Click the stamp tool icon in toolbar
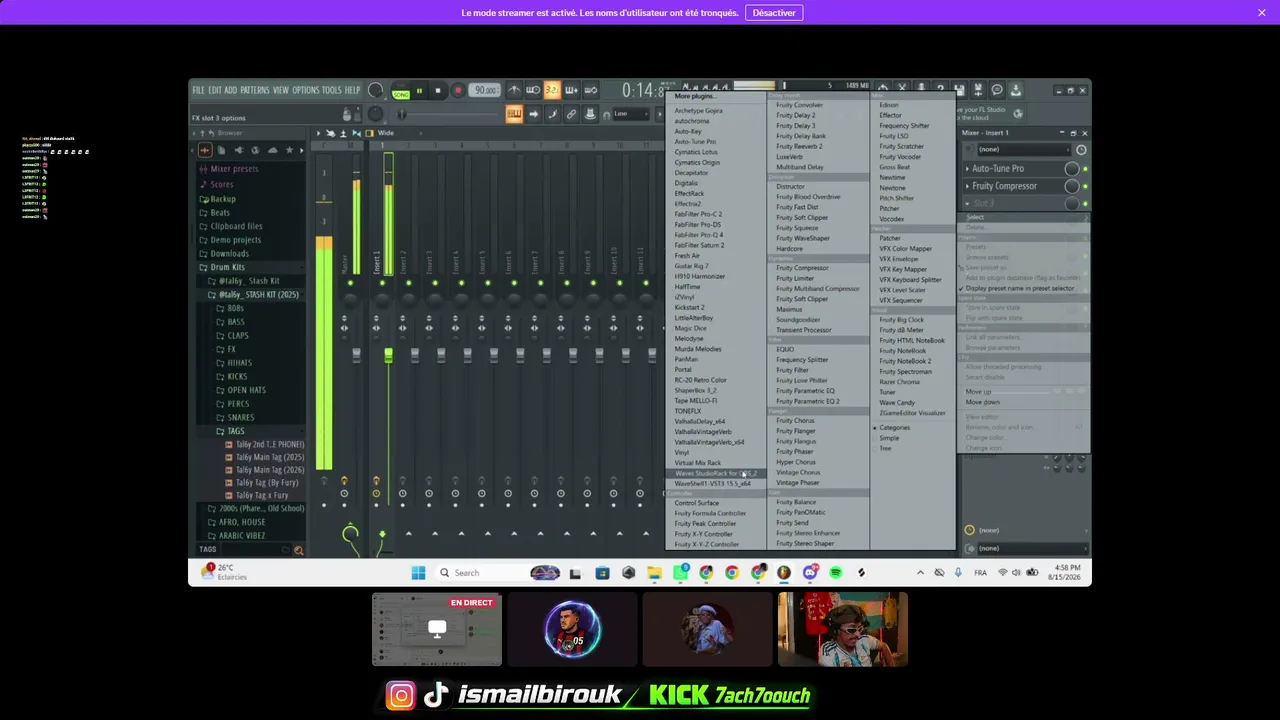Viewport: 1280px width, 720px height. point(590,114)
